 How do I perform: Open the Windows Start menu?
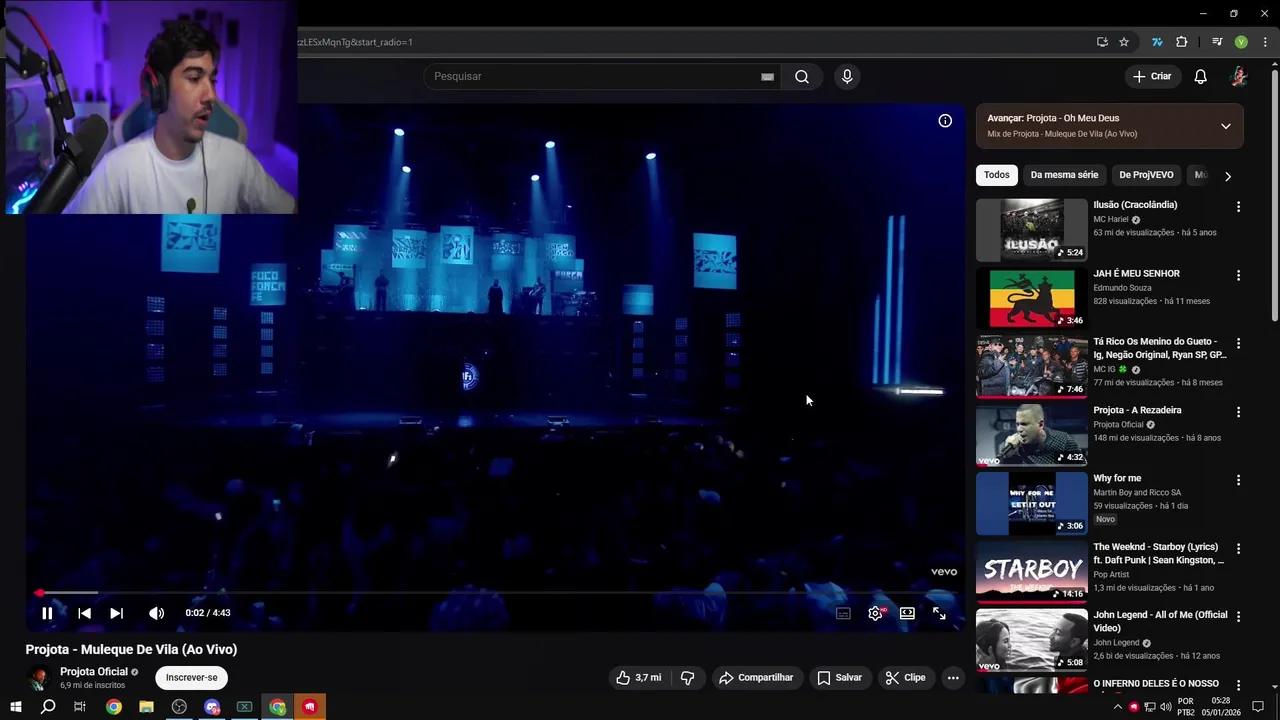15,707
